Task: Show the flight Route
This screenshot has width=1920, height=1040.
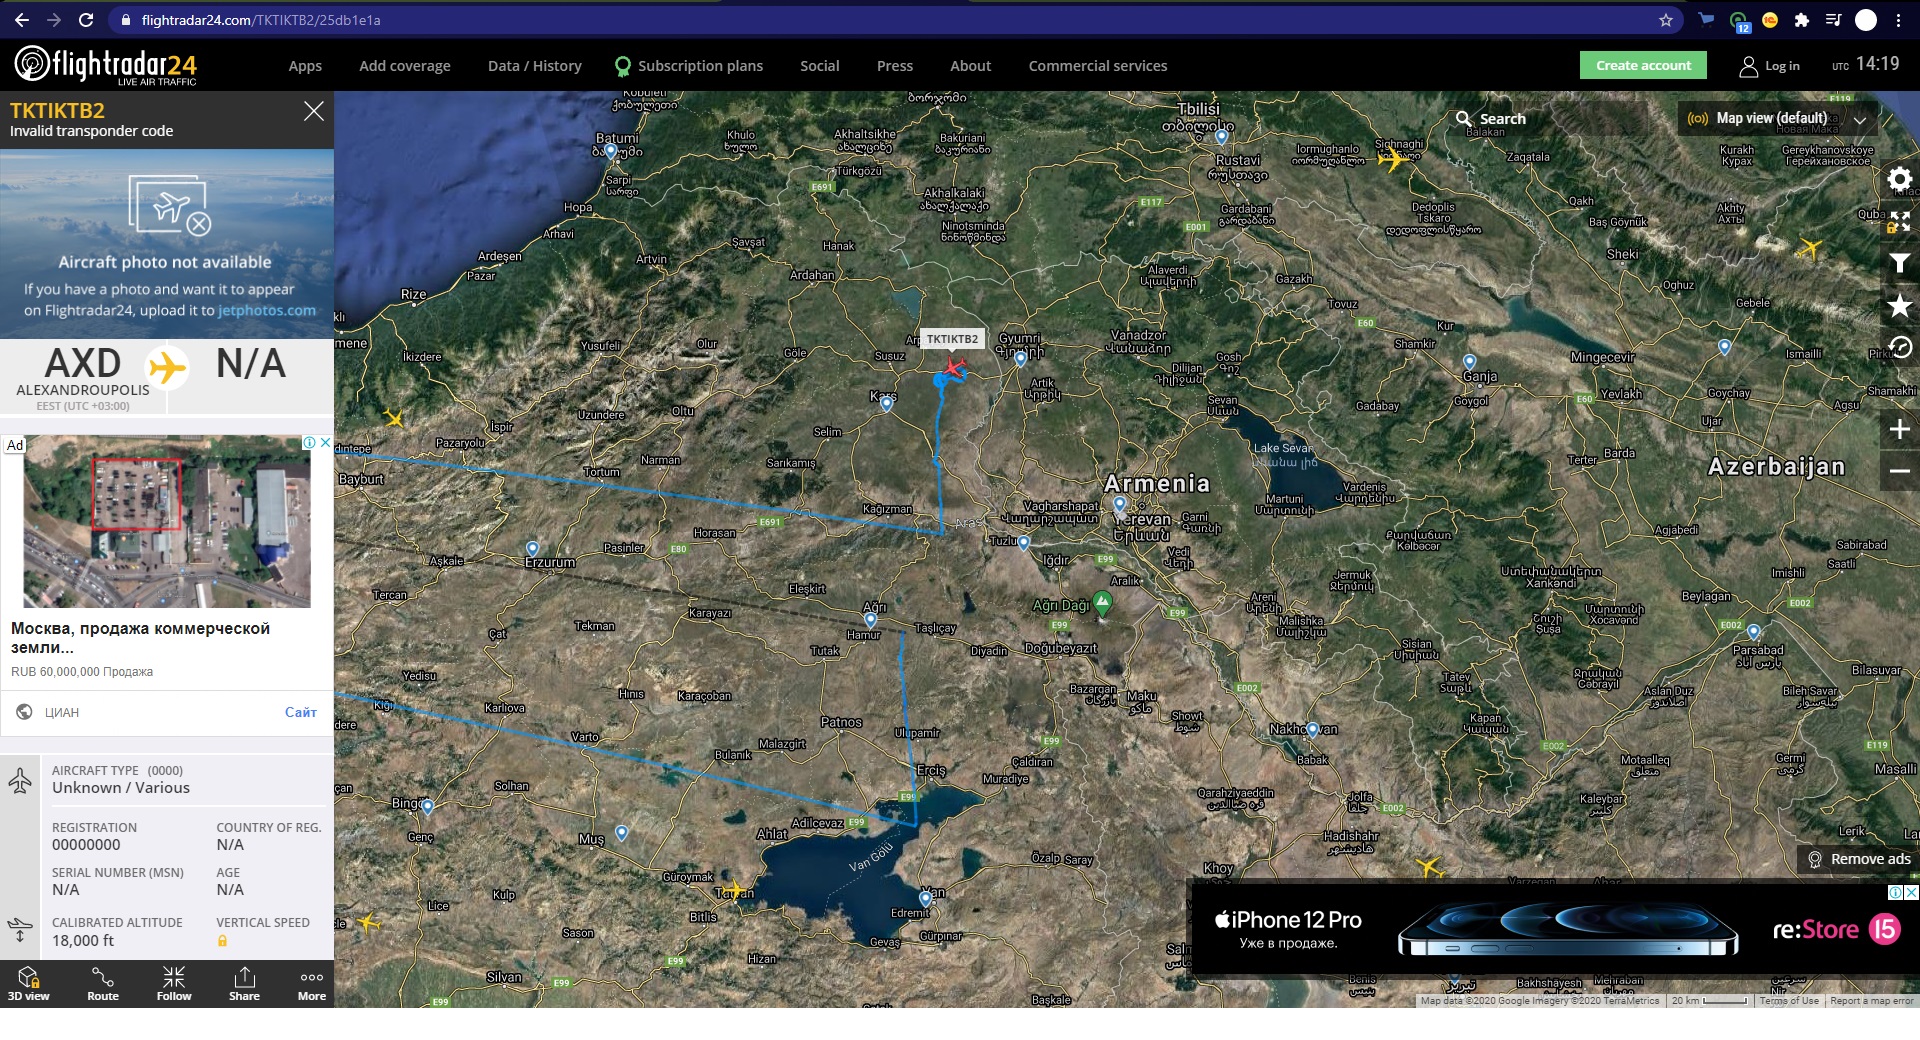Action: pyautogui.click(x=102, y=983)
